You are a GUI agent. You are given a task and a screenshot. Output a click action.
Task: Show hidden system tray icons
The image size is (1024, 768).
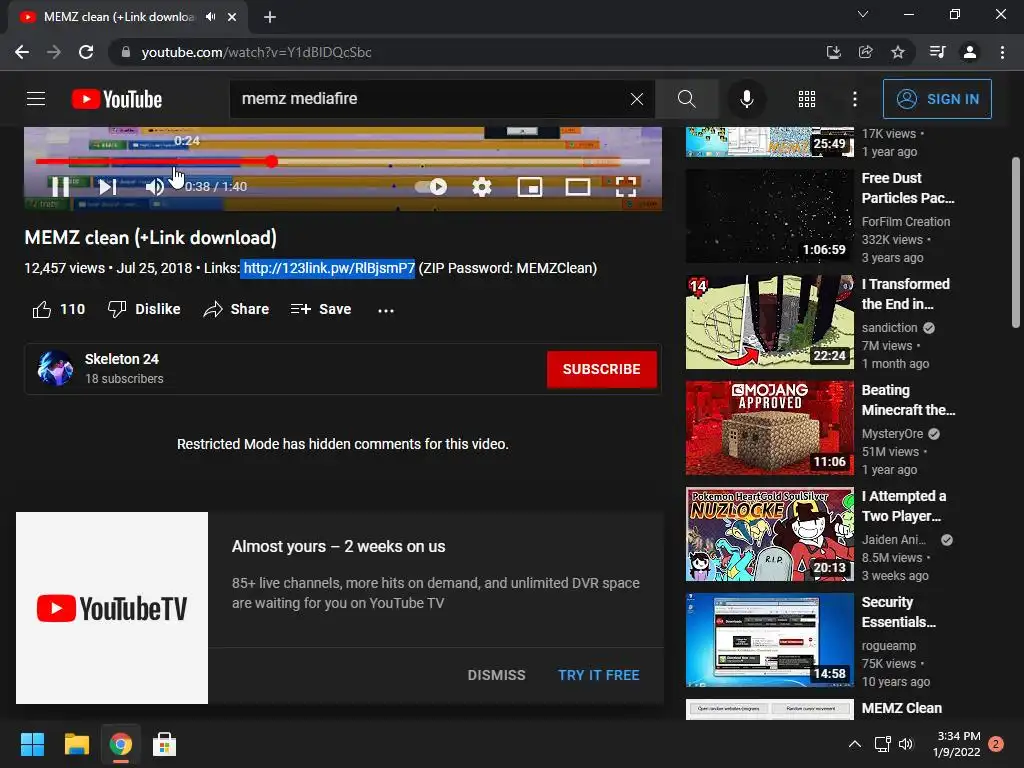(854, 744)
